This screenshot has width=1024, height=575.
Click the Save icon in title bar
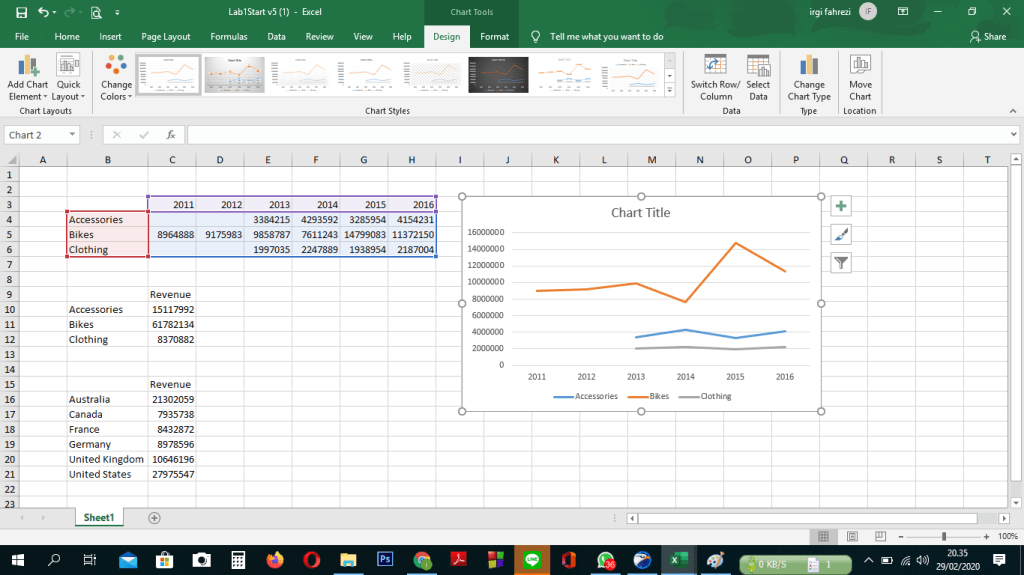pyautogui.click(x=21, y=12)
